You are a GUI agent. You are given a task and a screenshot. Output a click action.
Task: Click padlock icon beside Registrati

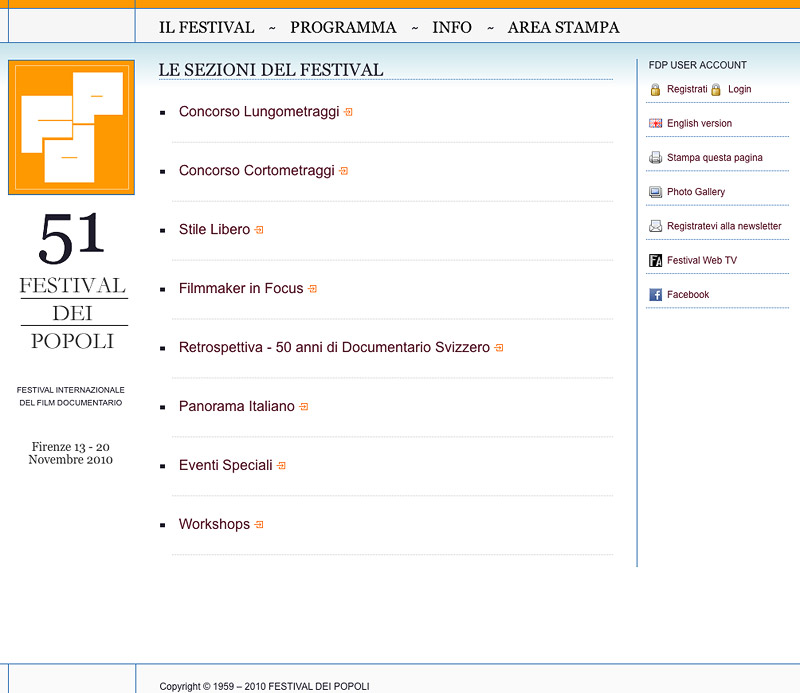[x=656, y=89]
